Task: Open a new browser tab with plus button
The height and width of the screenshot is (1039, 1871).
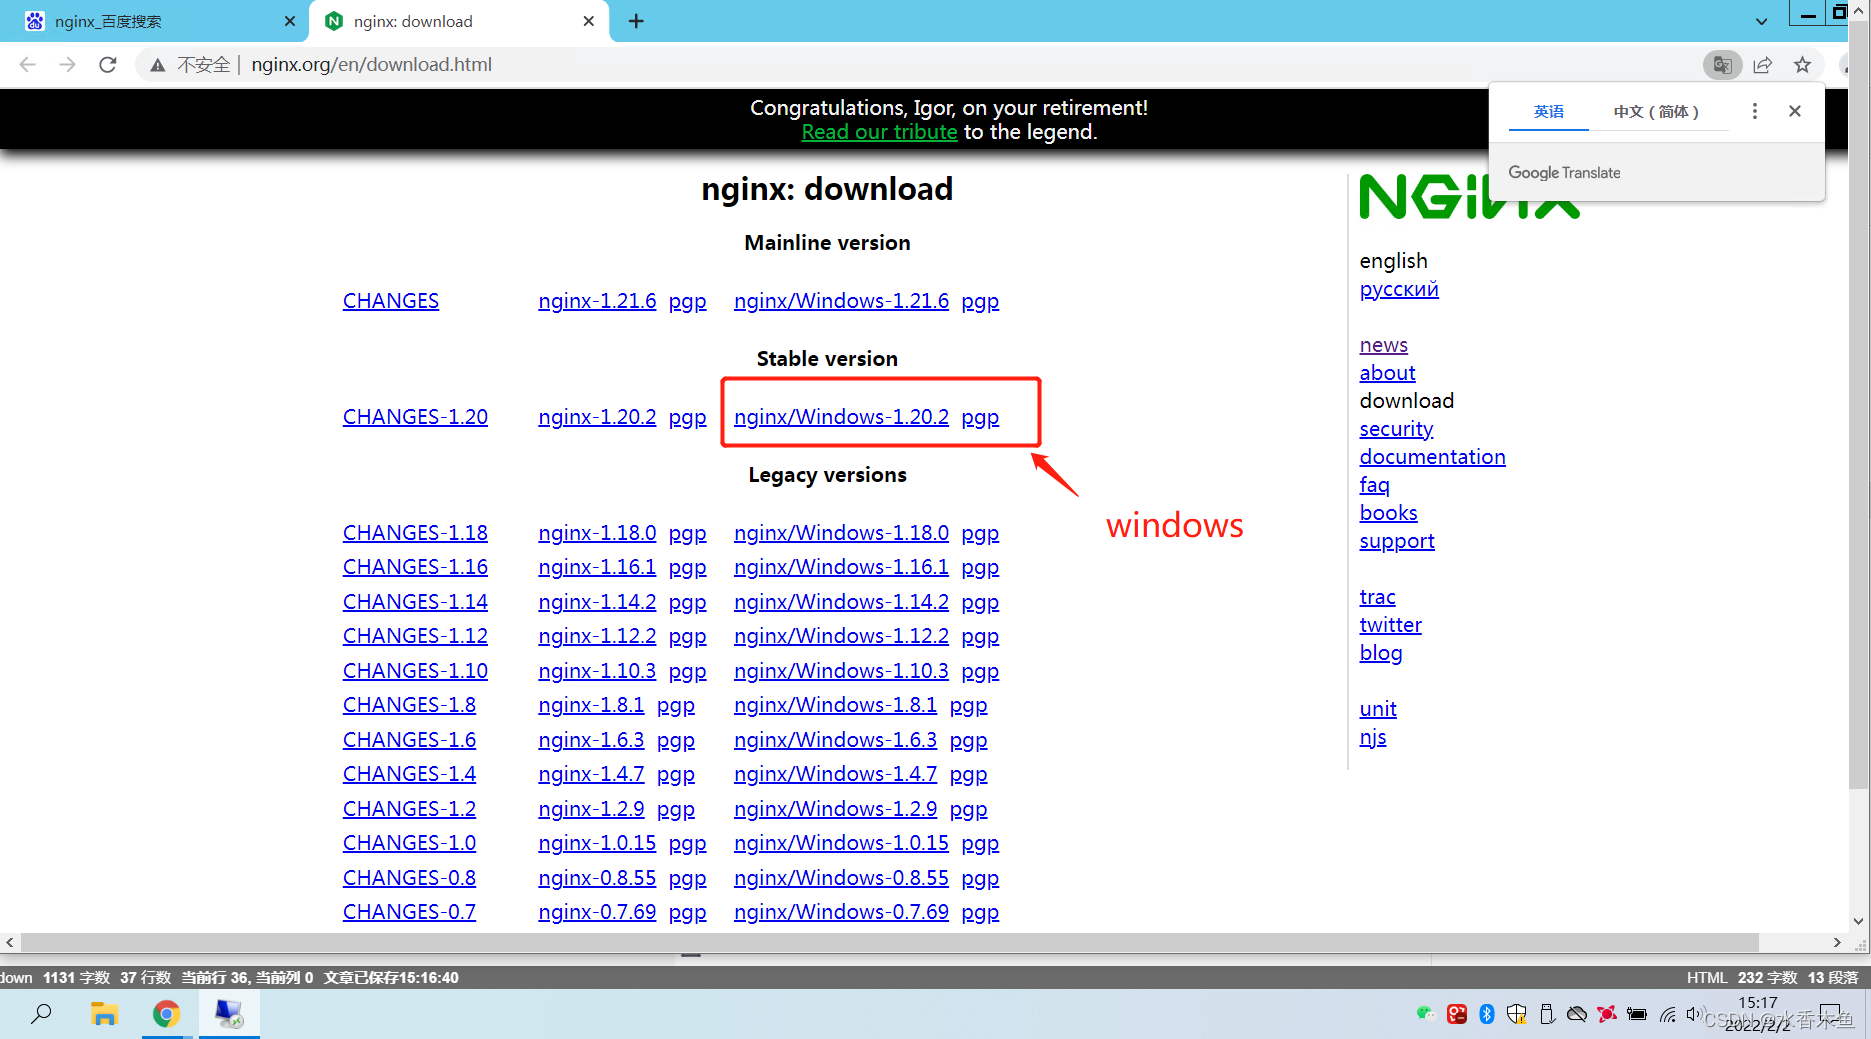Action: point(636,21)
